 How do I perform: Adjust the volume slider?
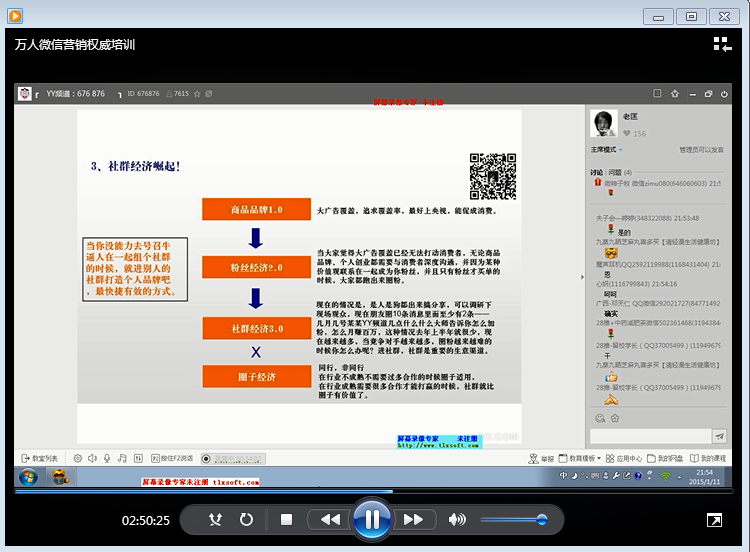(513, 520)
